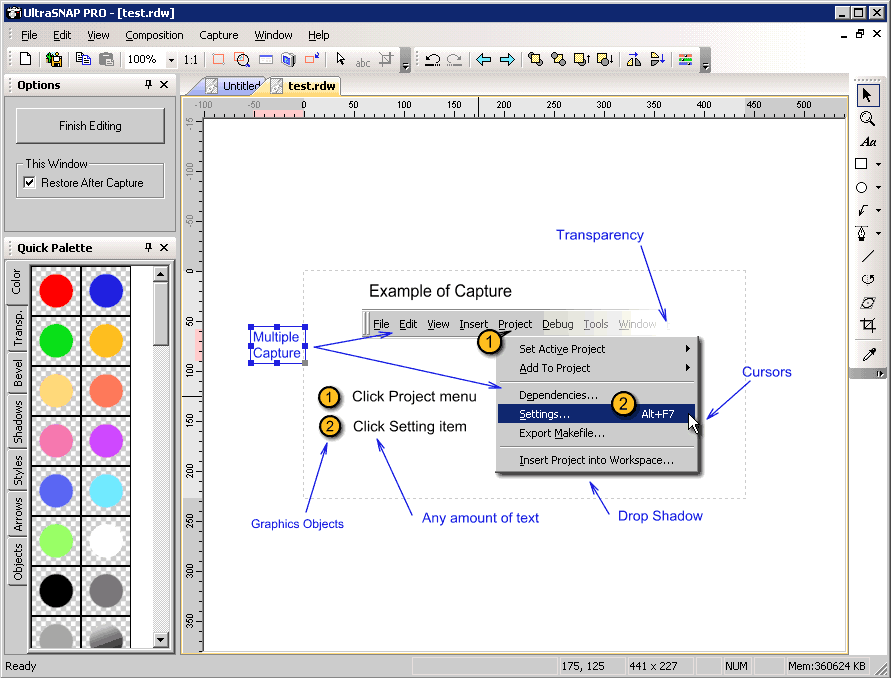Open the Composition menu
Image resolution: width=891 pixels, height=678 pixels.
coord(154,35)
